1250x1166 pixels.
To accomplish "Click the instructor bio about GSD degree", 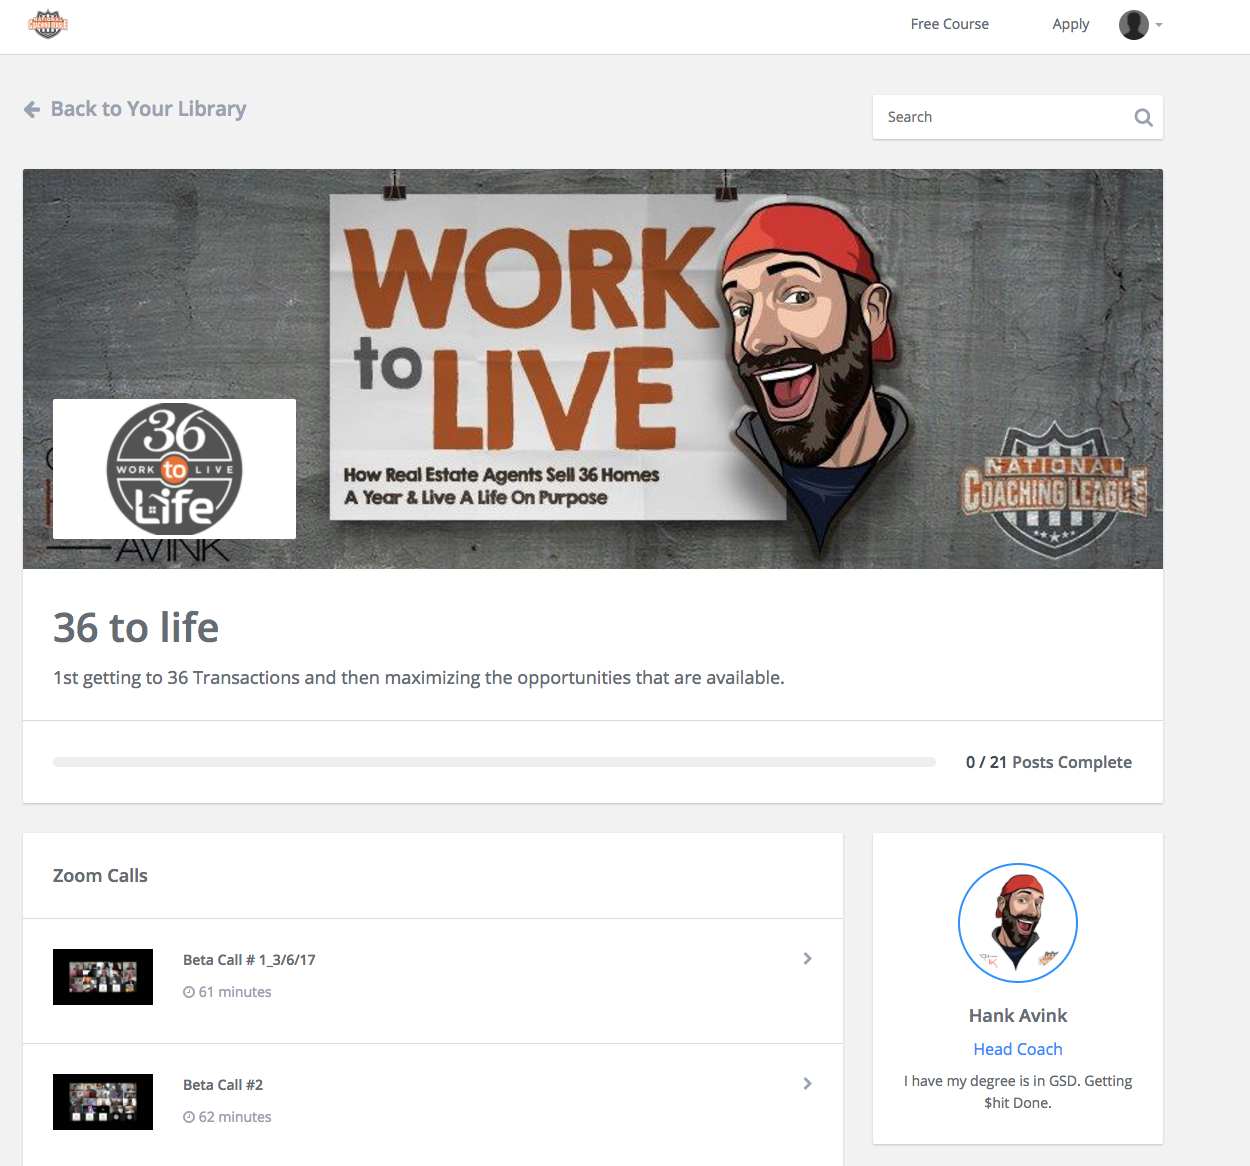I will click(1018, 1092).
